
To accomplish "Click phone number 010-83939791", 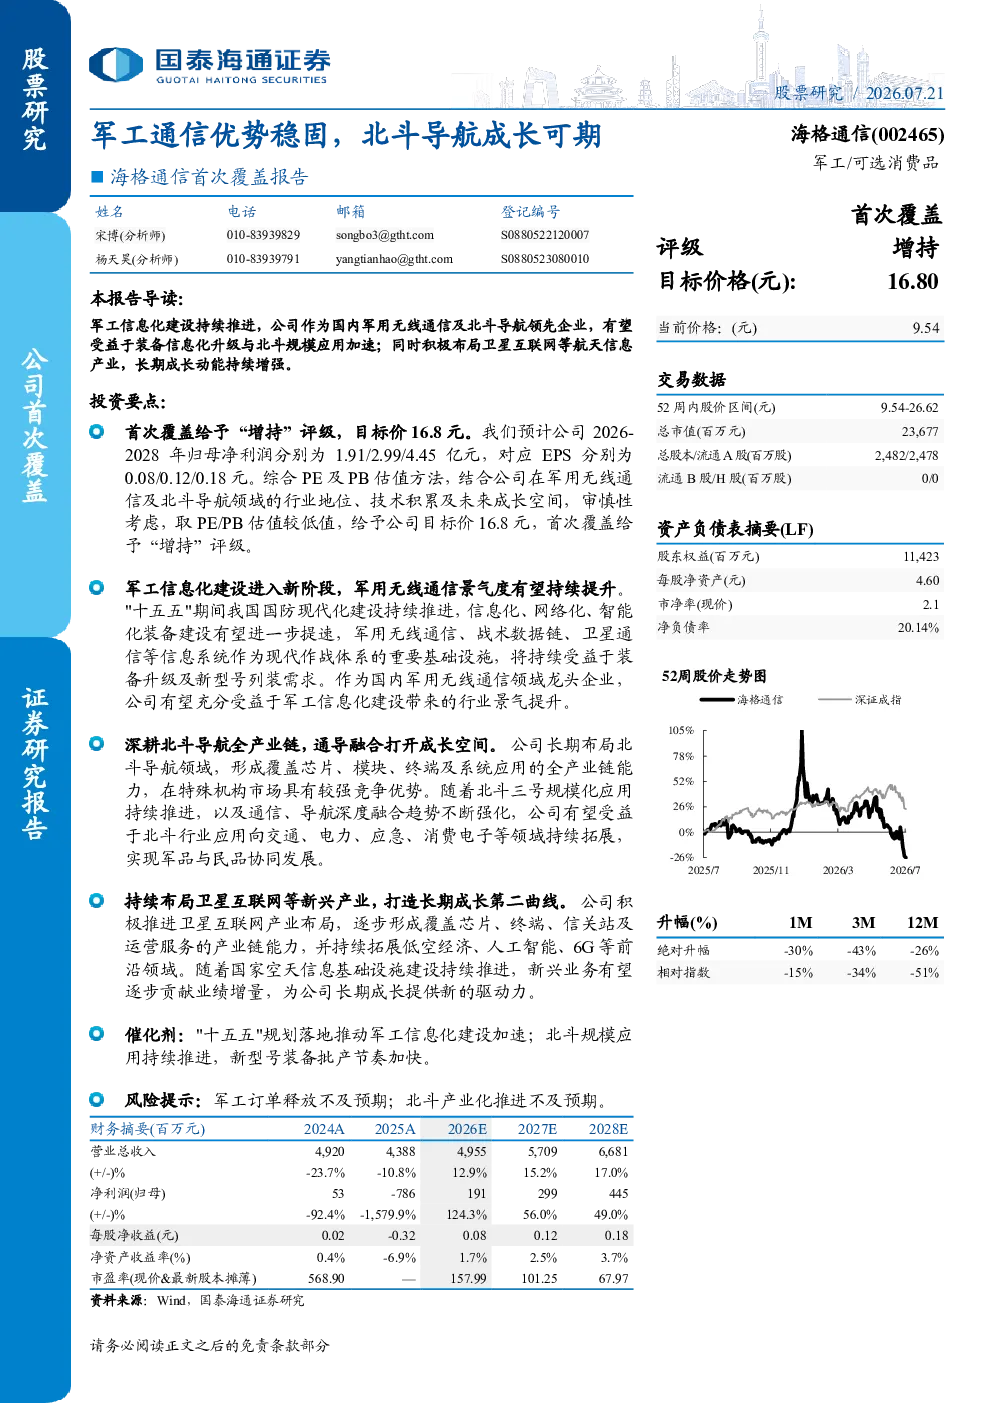I will click(263, 259).
